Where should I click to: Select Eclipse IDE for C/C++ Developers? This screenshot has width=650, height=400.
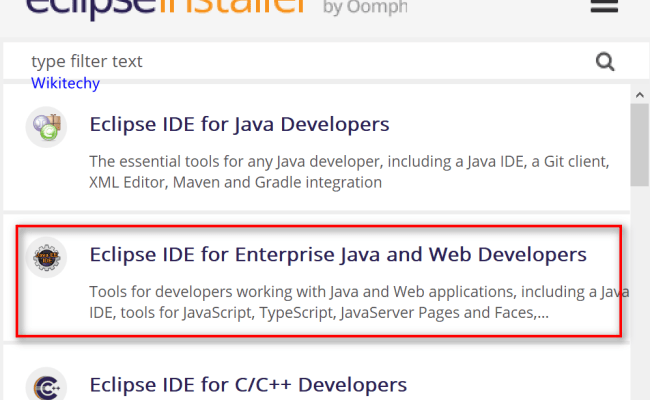click(x=248, y=385)
